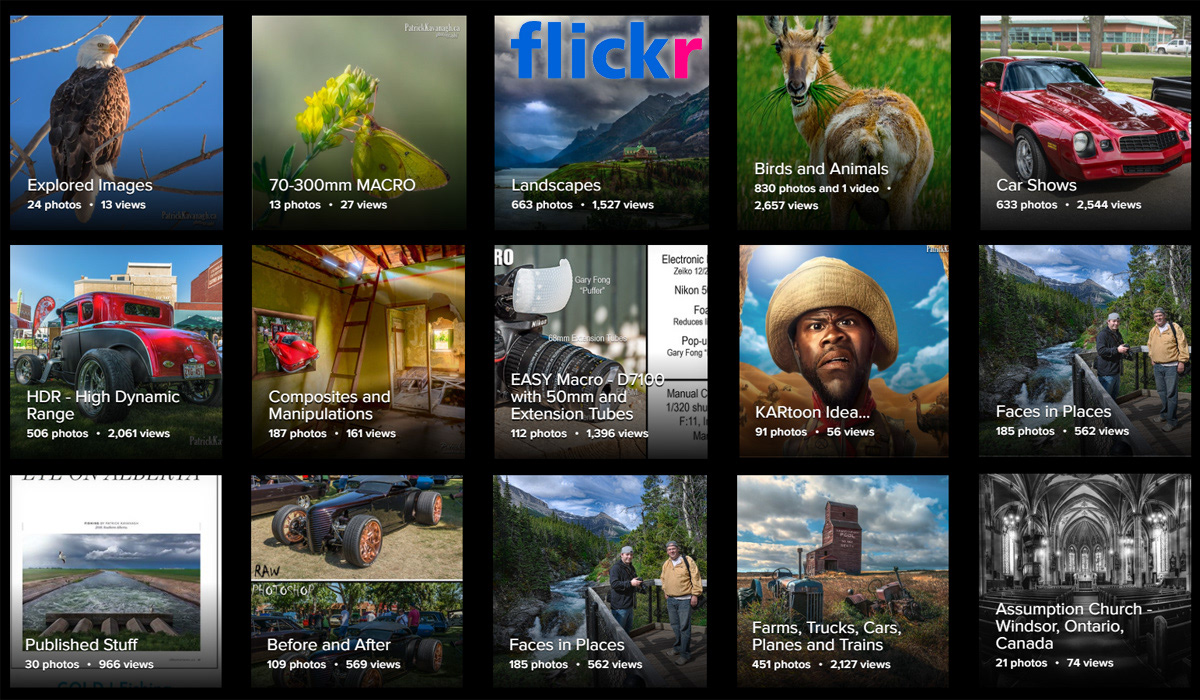Click the '2,061 views' text under HDR album
The width and height of the screenshot is (1200, 700).
click(139, 434)
